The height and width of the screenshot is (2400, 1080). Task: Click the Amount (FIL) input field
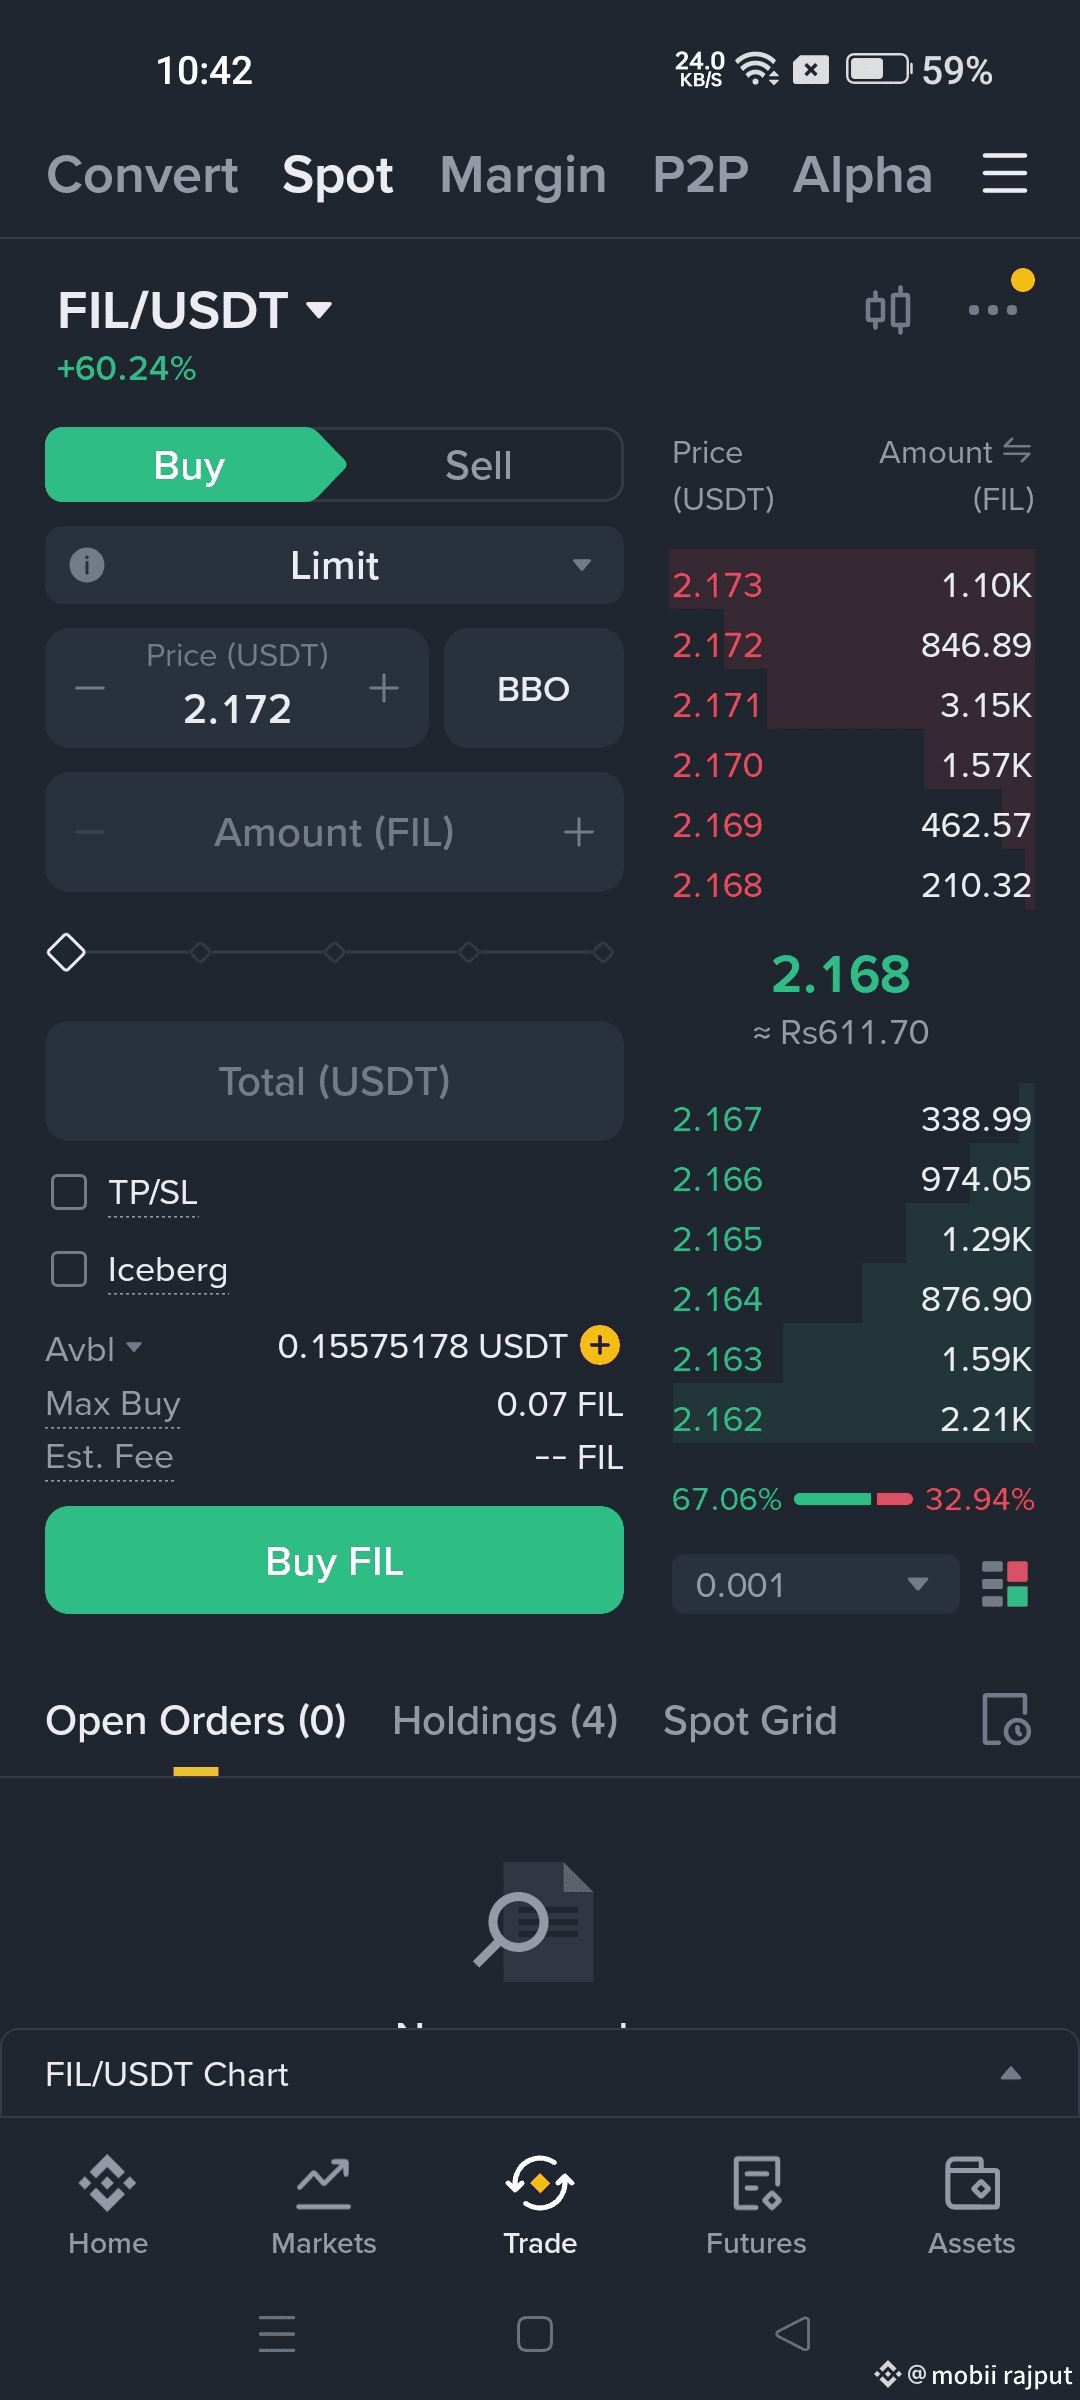tap(334, 832)
